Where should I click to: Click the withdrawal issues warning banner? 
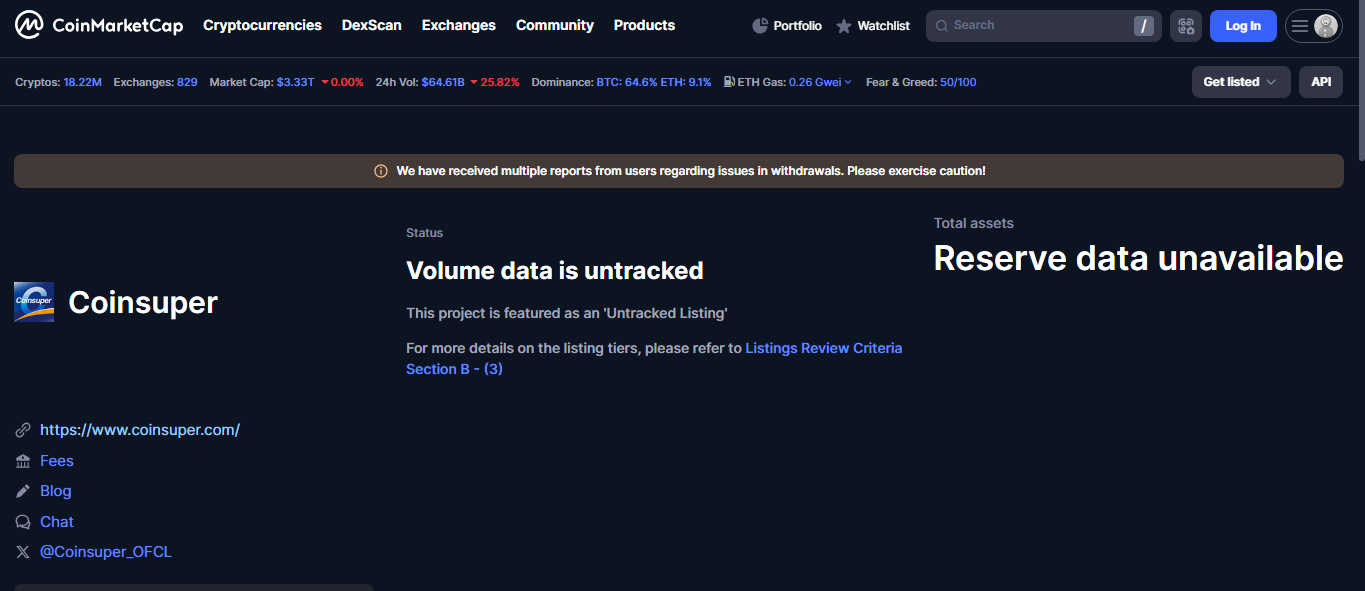tap(679, 171)
